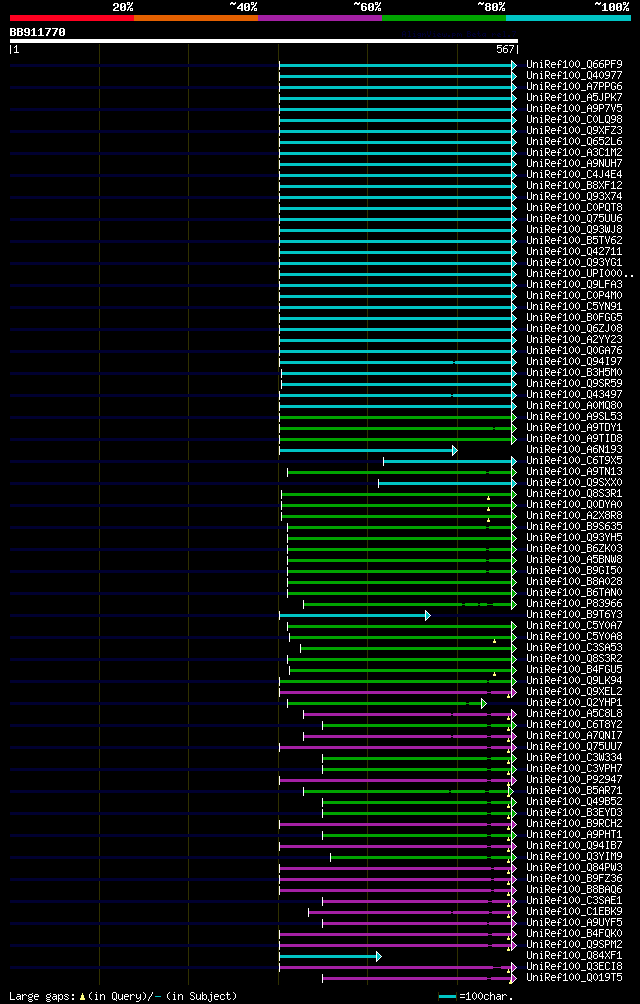
Task: Select UniRef100_Q9SXX0 subject label
Action: click(x=574, y=483)
